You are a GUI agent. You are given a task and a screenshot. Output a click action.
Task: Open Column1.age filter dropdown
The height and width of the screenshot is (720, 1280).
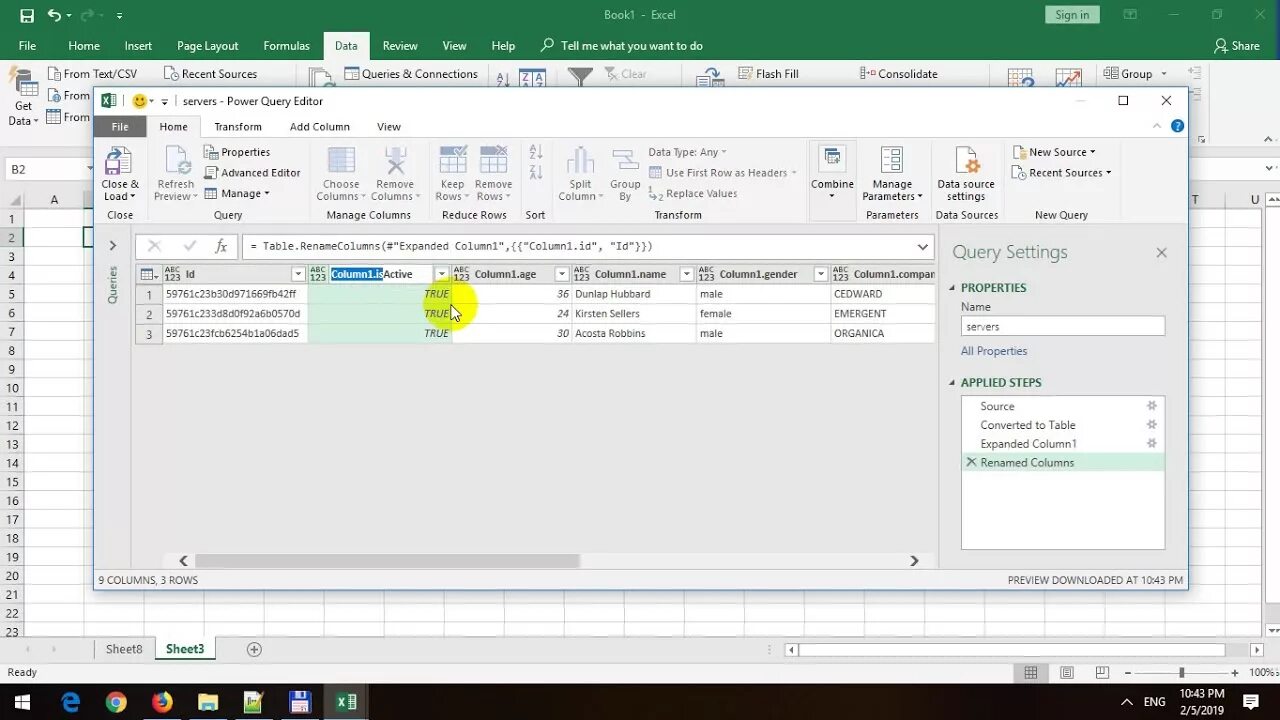coord(561,274)
